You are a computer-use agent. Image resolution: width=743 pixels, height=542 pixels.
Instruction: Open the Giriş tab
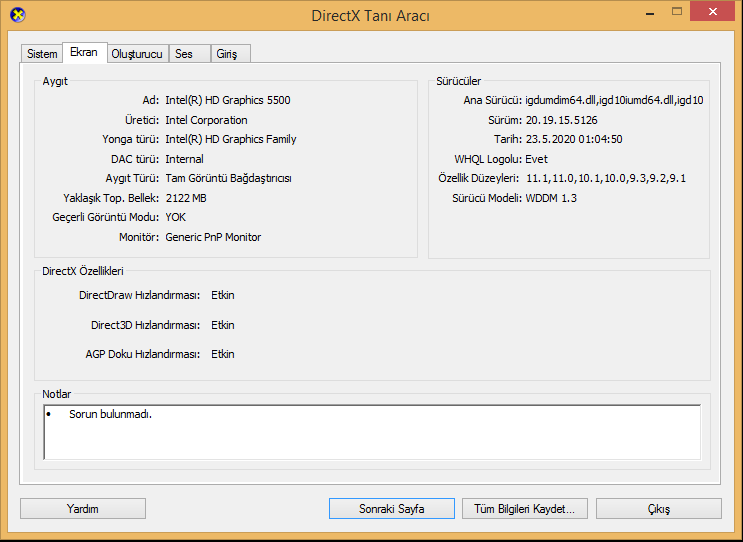point(231,54)
